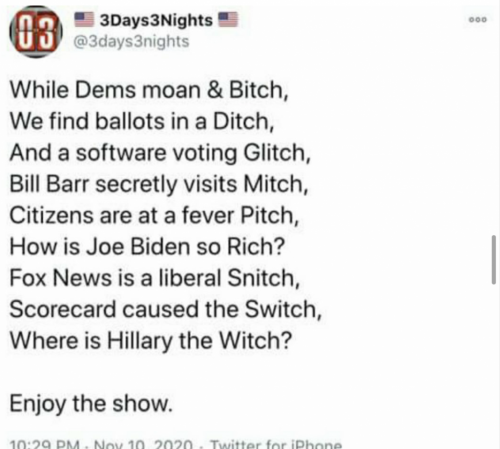The image size is (500, 449).
Task: Click the flag emoji before the display name
Action: click(x=84, y=19)
